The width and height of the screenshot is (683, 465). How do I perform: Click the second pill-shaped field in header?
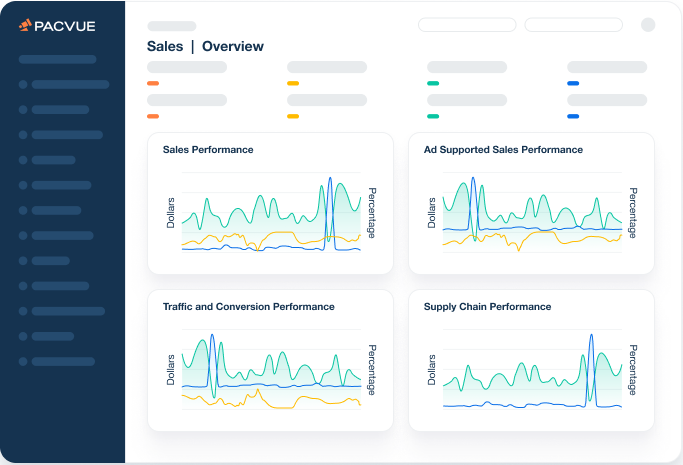click(x=574, y=25)
